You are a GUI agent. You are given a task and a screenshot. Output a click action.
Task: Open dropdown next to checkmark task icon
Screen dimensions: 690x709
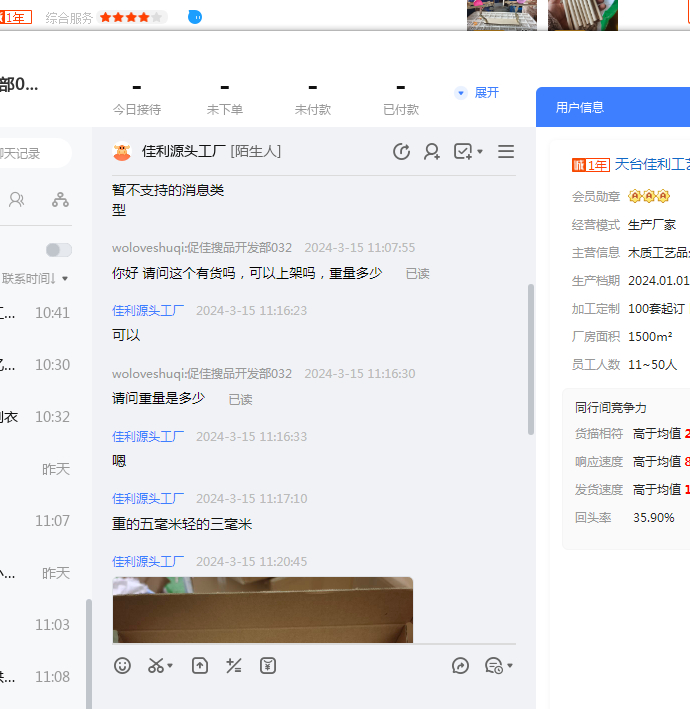pos(480,152)
